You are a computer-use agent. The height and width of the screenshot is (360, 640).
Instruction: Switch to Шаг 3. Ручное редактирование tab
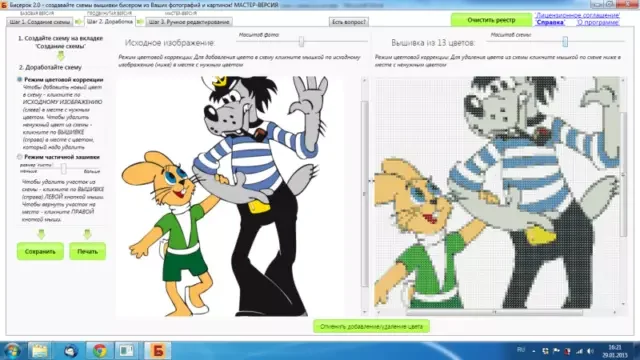[189, 22]
